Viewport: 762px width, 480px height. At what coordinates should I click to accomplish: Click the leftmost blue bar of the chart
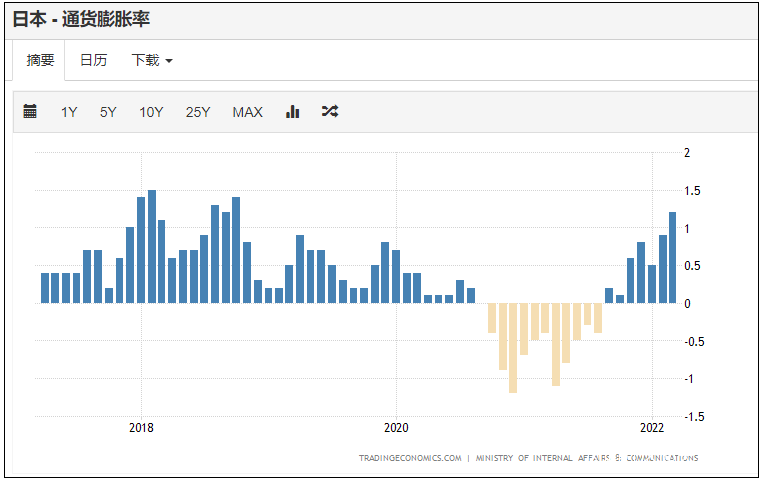pos(45,287)
